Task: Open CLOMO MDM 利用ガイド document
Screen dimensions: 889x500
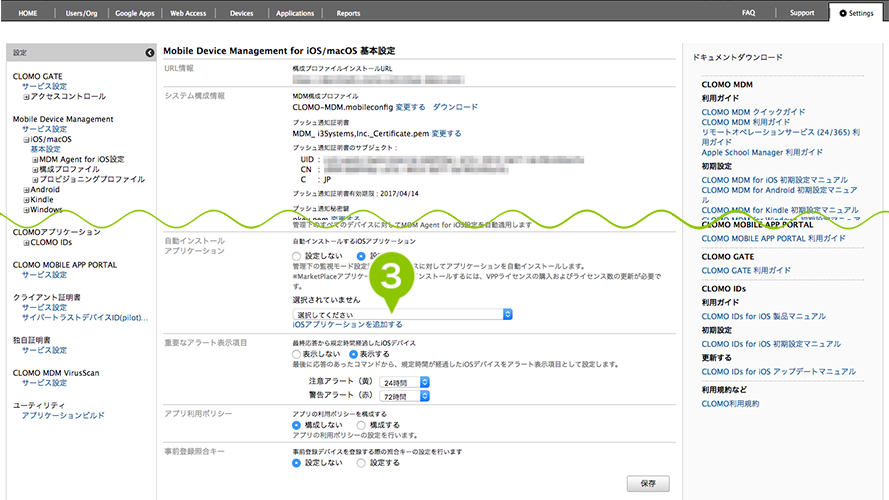Action: pos(746,122)
